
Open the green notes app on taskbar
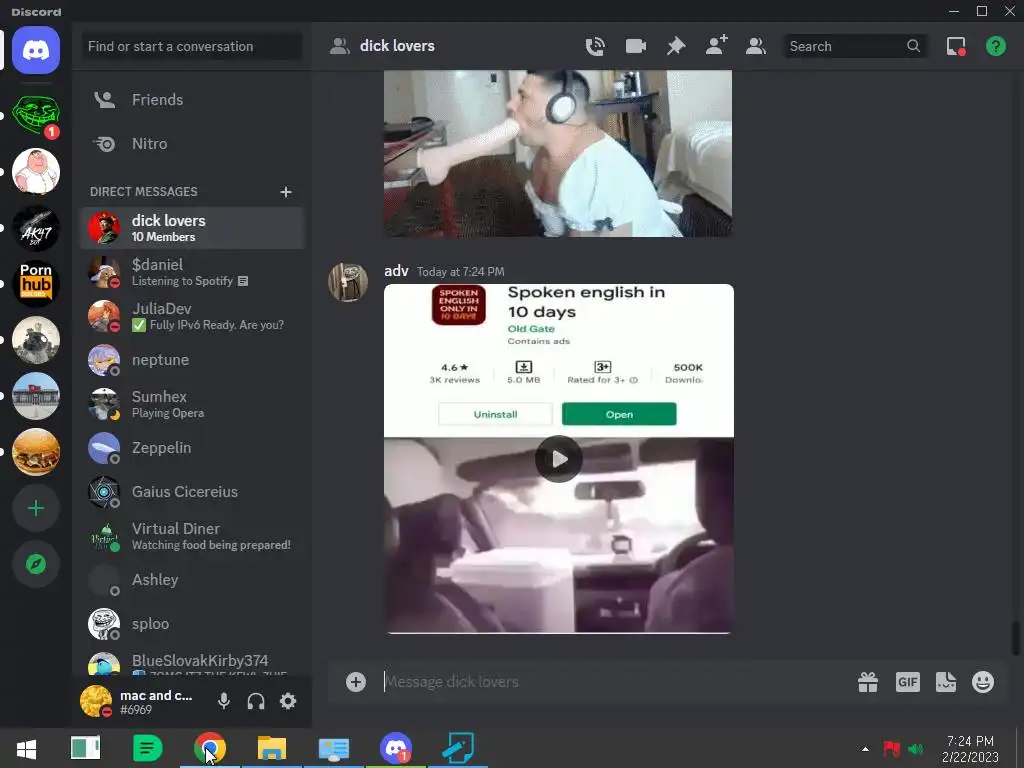148,748
